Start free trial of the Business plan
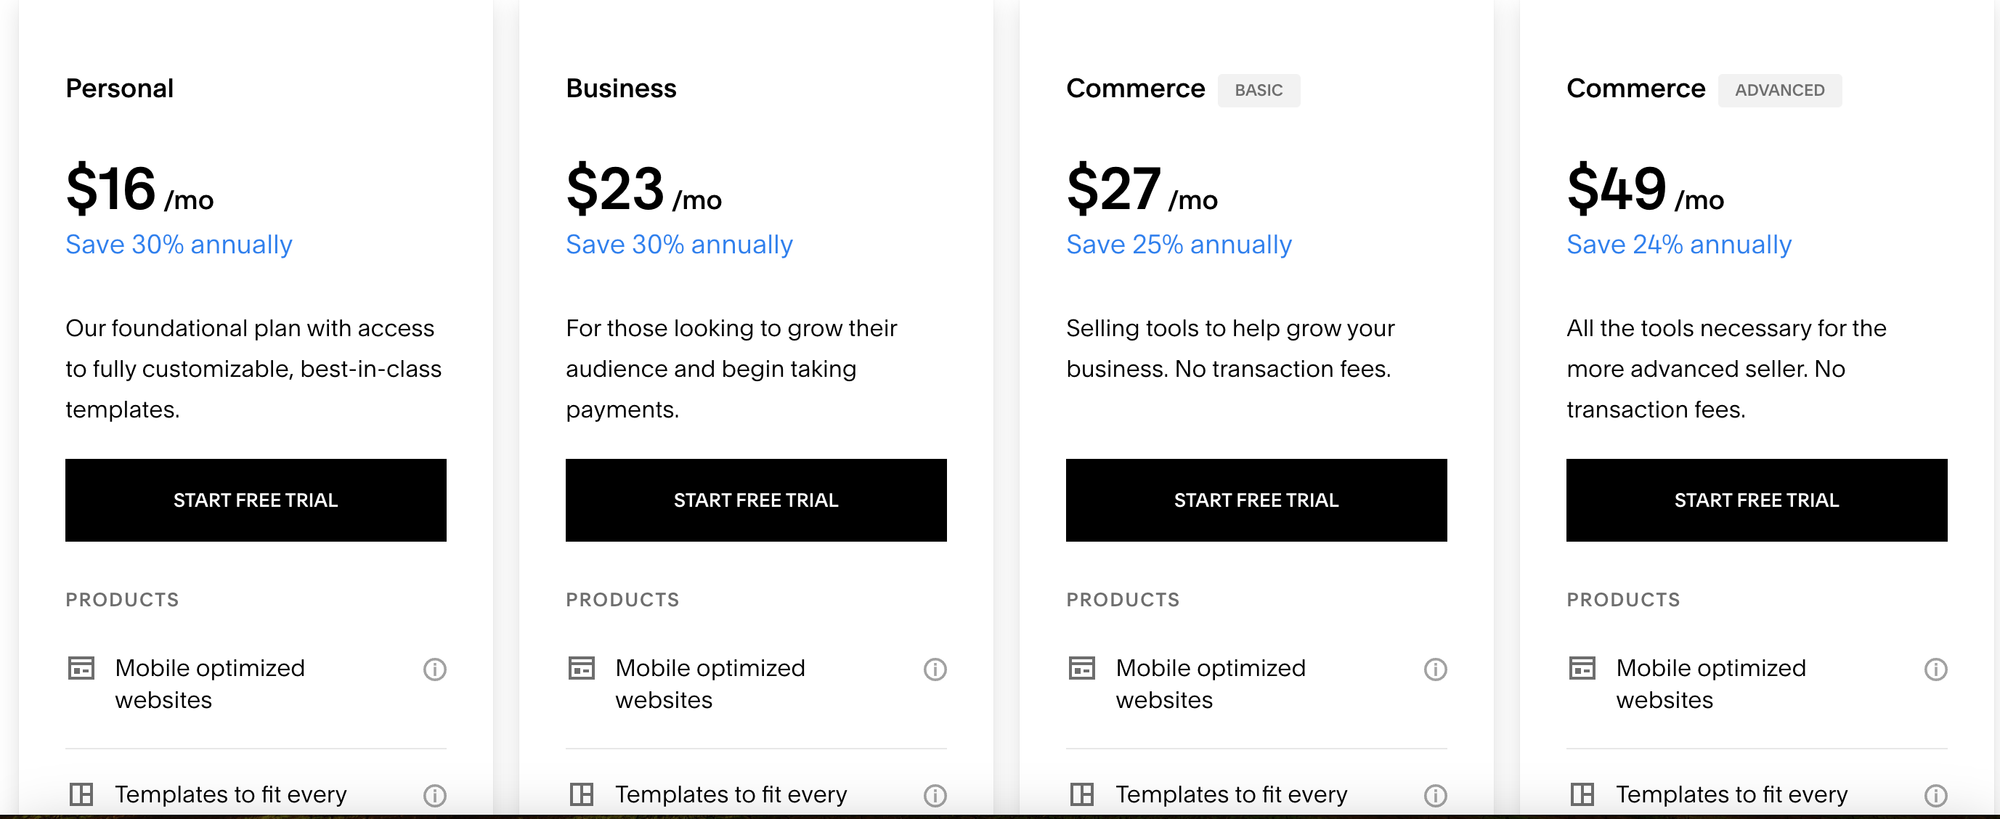Viewport: 2000px width, 819px height. click(756, 500)
